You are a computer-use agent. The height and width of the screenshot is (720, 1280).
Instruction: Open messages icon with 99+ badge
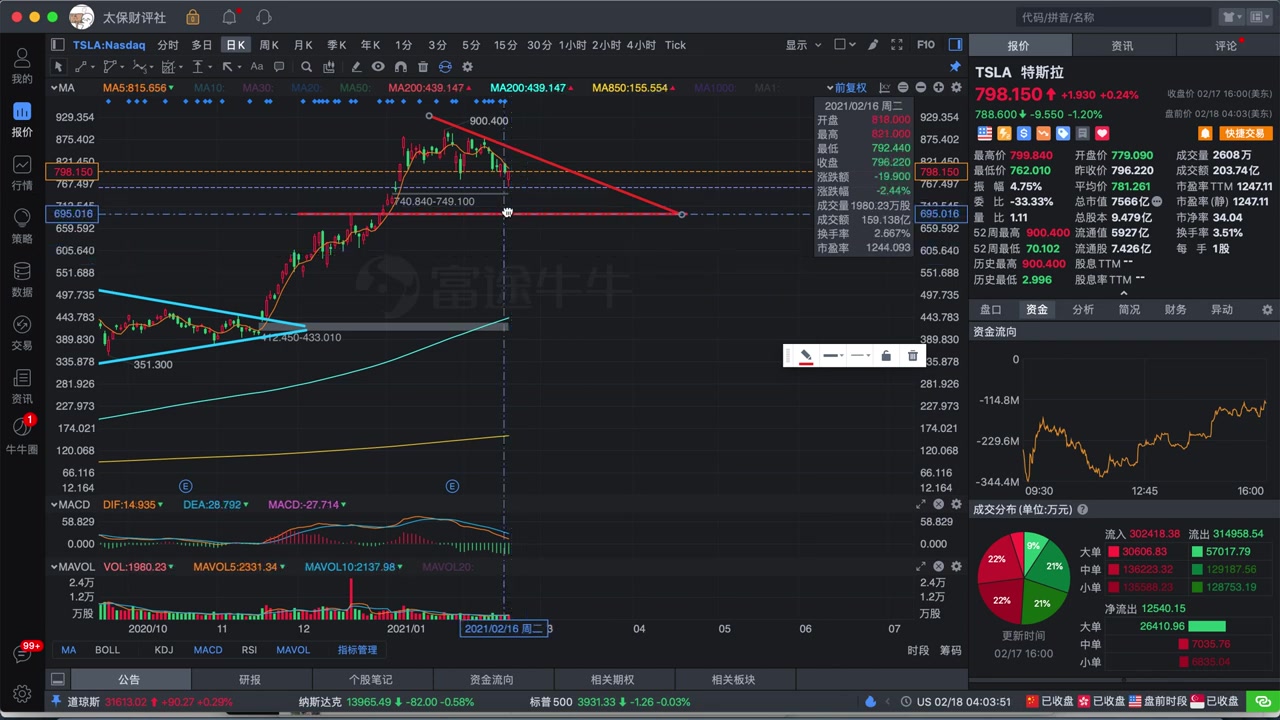pos(22,654)
